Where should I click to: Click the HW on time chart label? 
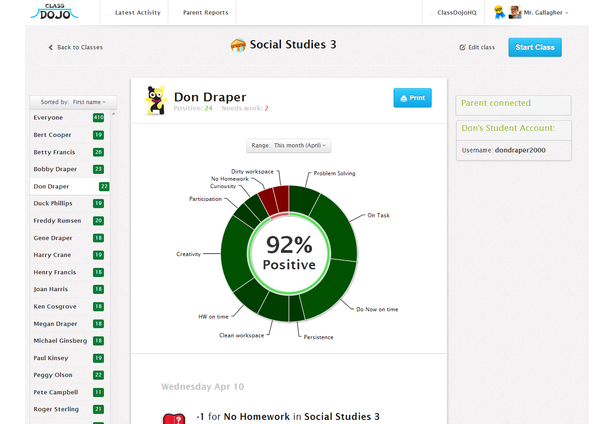[213, 317]
